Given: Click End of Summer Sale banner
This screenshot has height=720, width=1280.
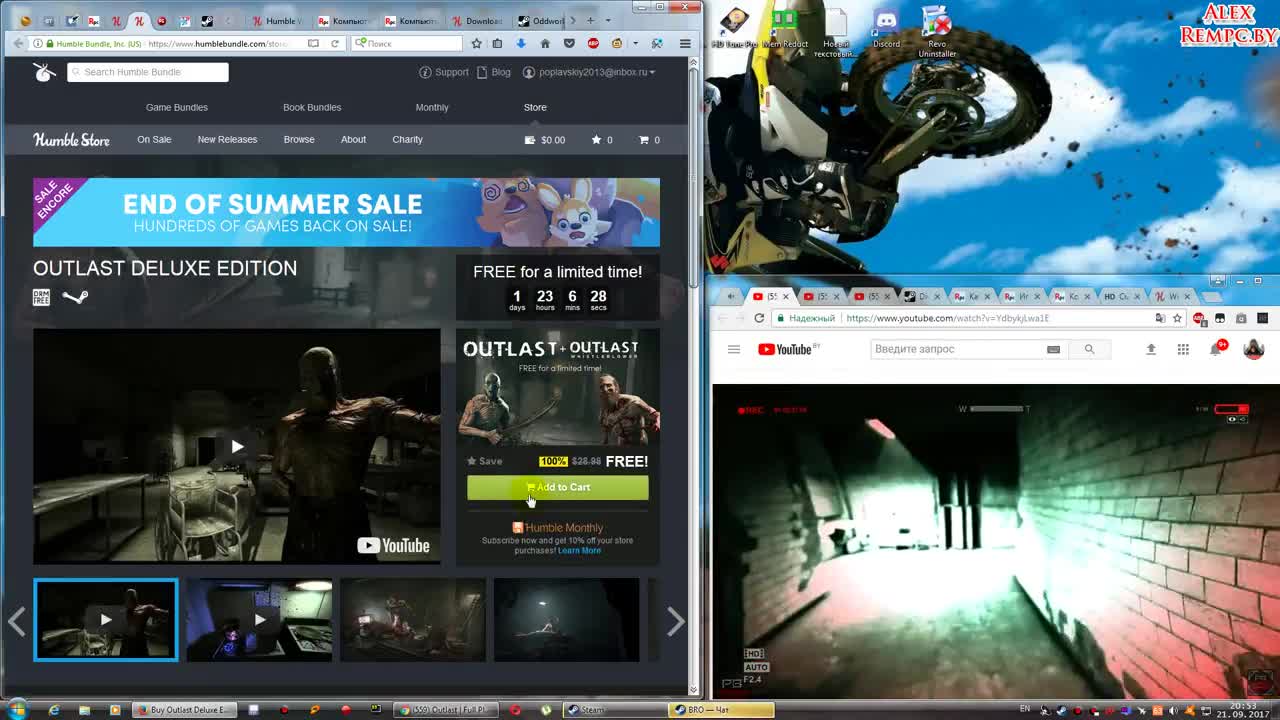Looking at the screenshot, I should point(346,212).
